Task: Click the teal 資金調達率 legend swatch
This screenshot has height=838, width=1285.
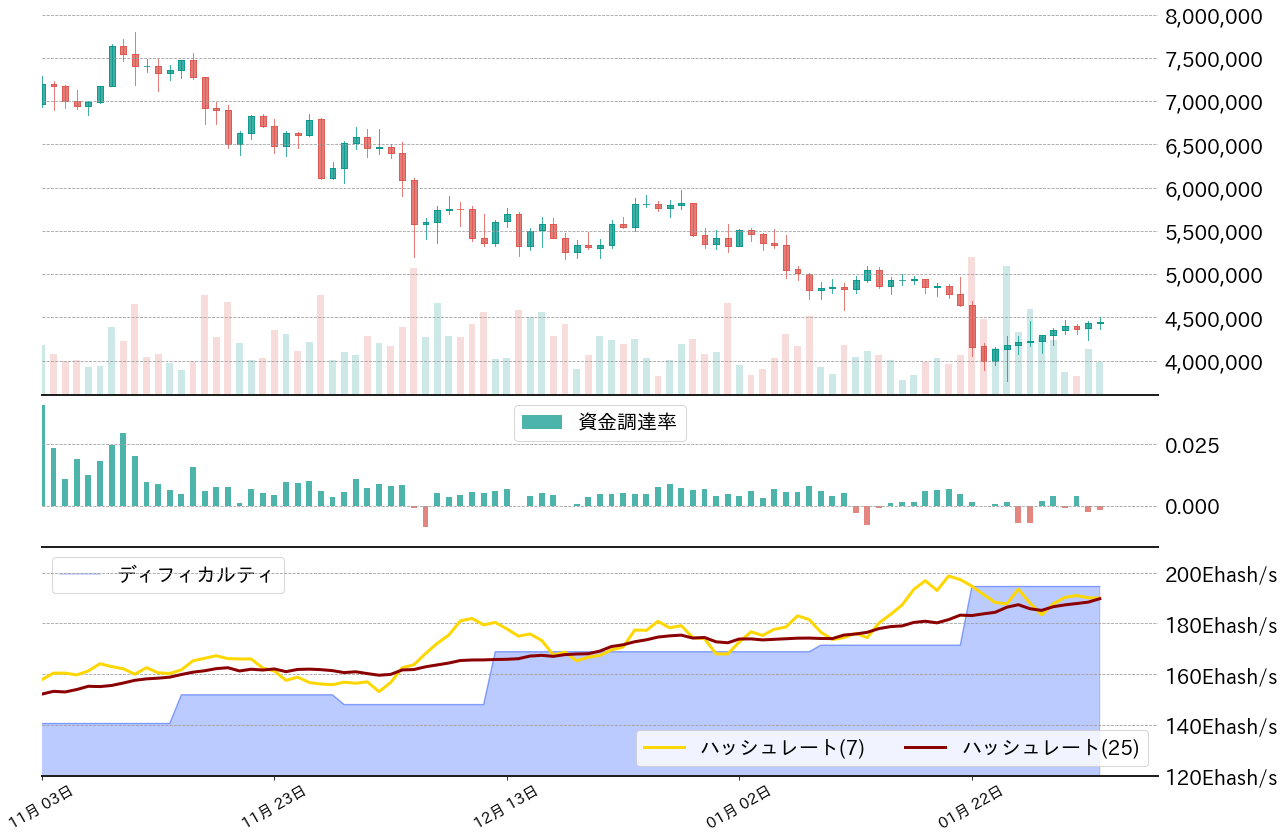Action: 544,423
